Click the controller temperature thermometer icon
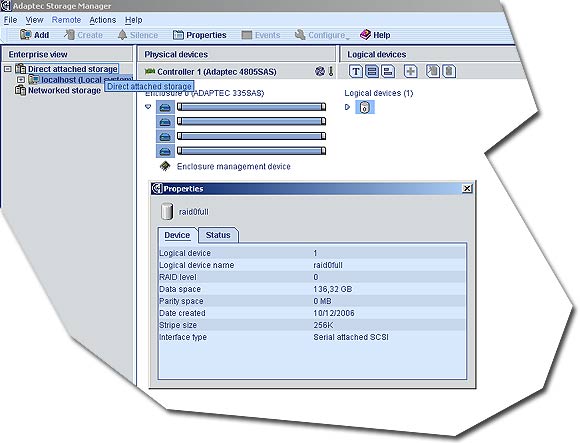 pos(331,71)
